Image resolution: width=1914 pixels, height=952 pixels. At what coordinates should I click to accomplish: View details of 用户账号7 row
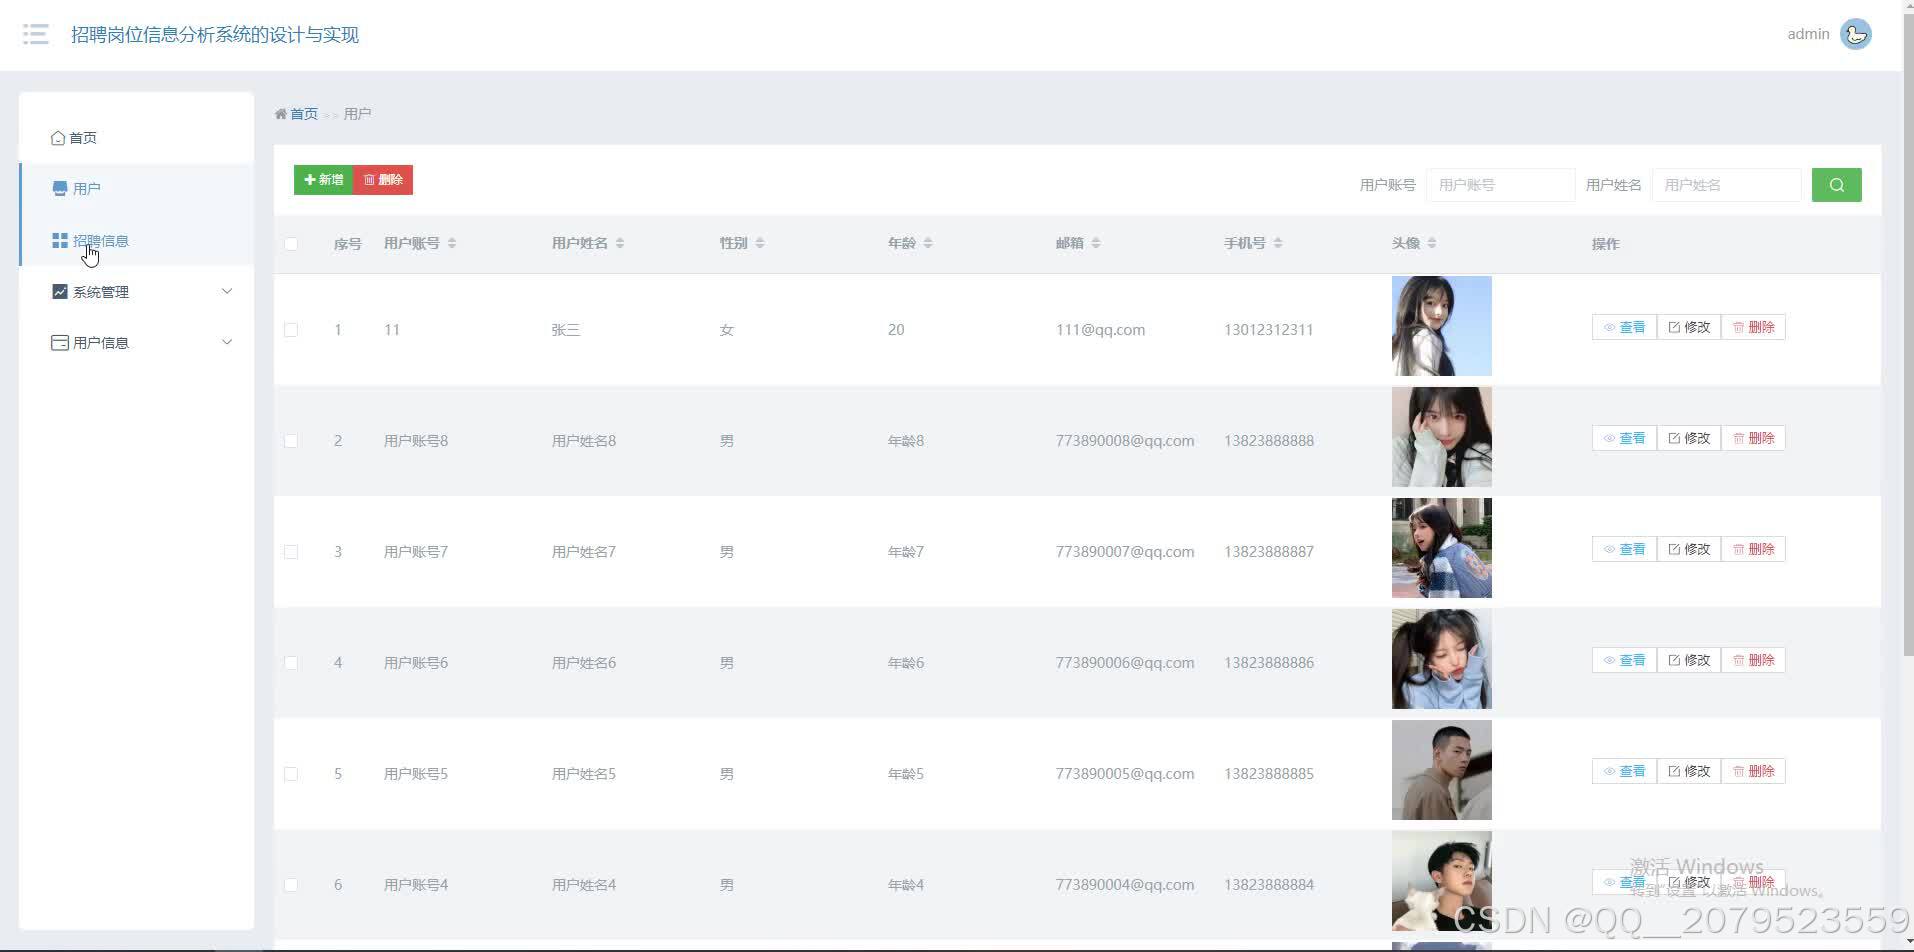coord(1624,549)
